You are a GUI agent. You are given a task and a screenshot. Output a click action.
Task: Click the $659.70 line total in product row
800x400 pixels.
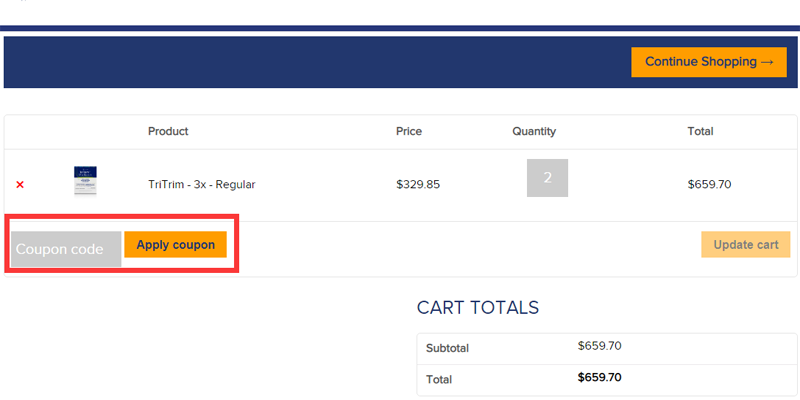click(710, 184)
